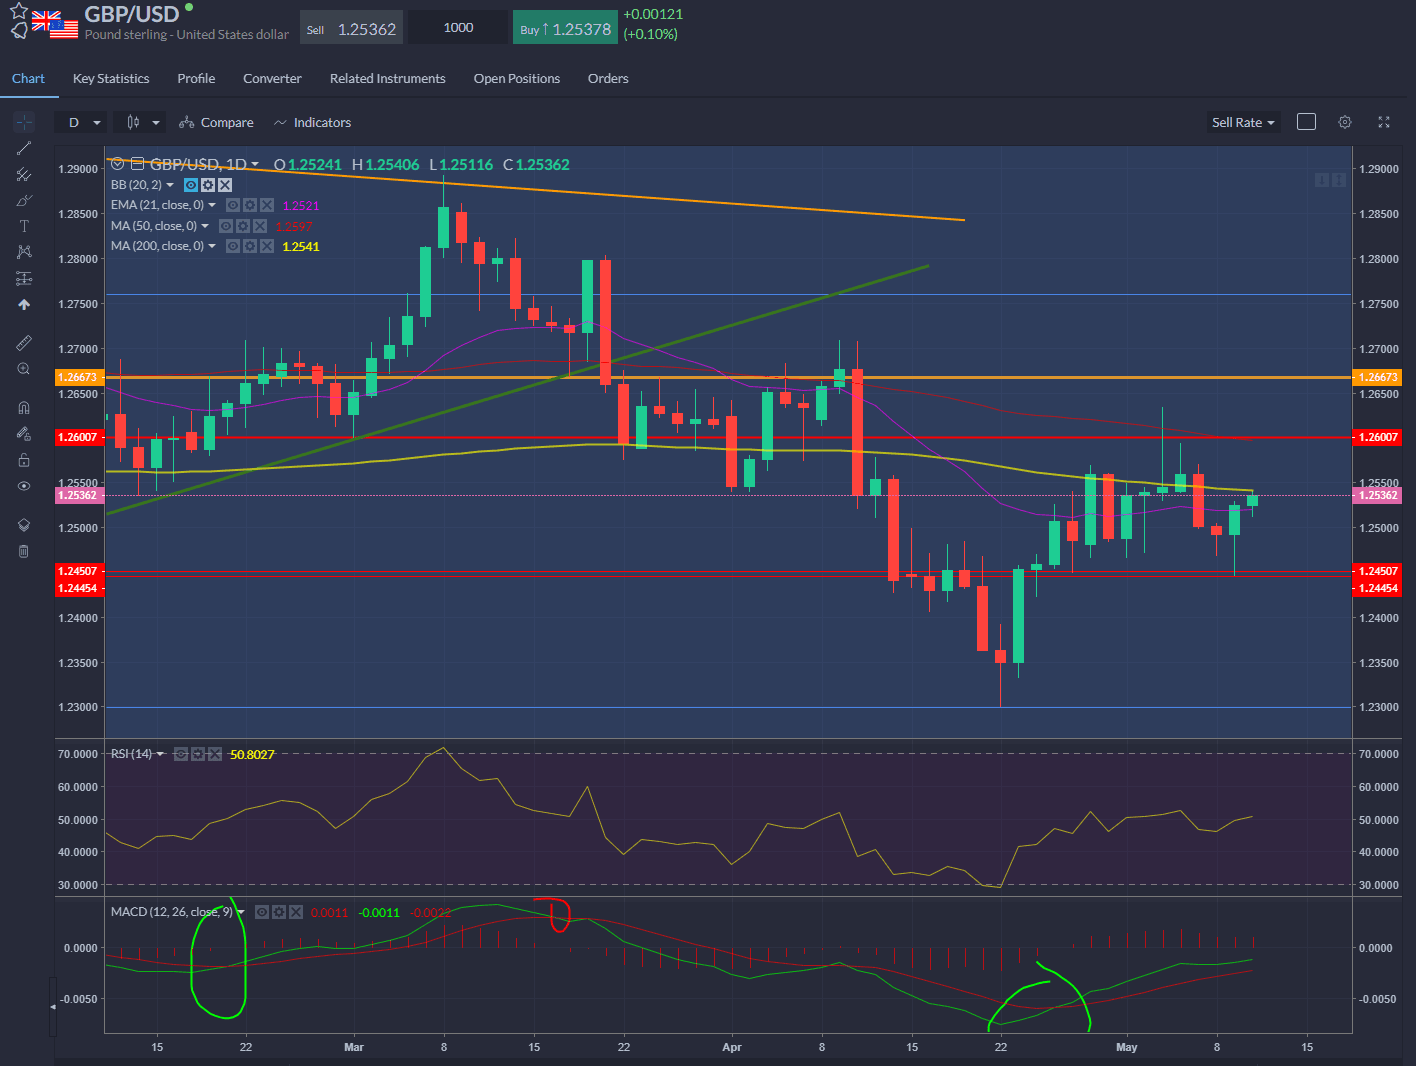Remove the MACD indicator
This screenshot has width=1416, height=1066.
coord(296,912)
